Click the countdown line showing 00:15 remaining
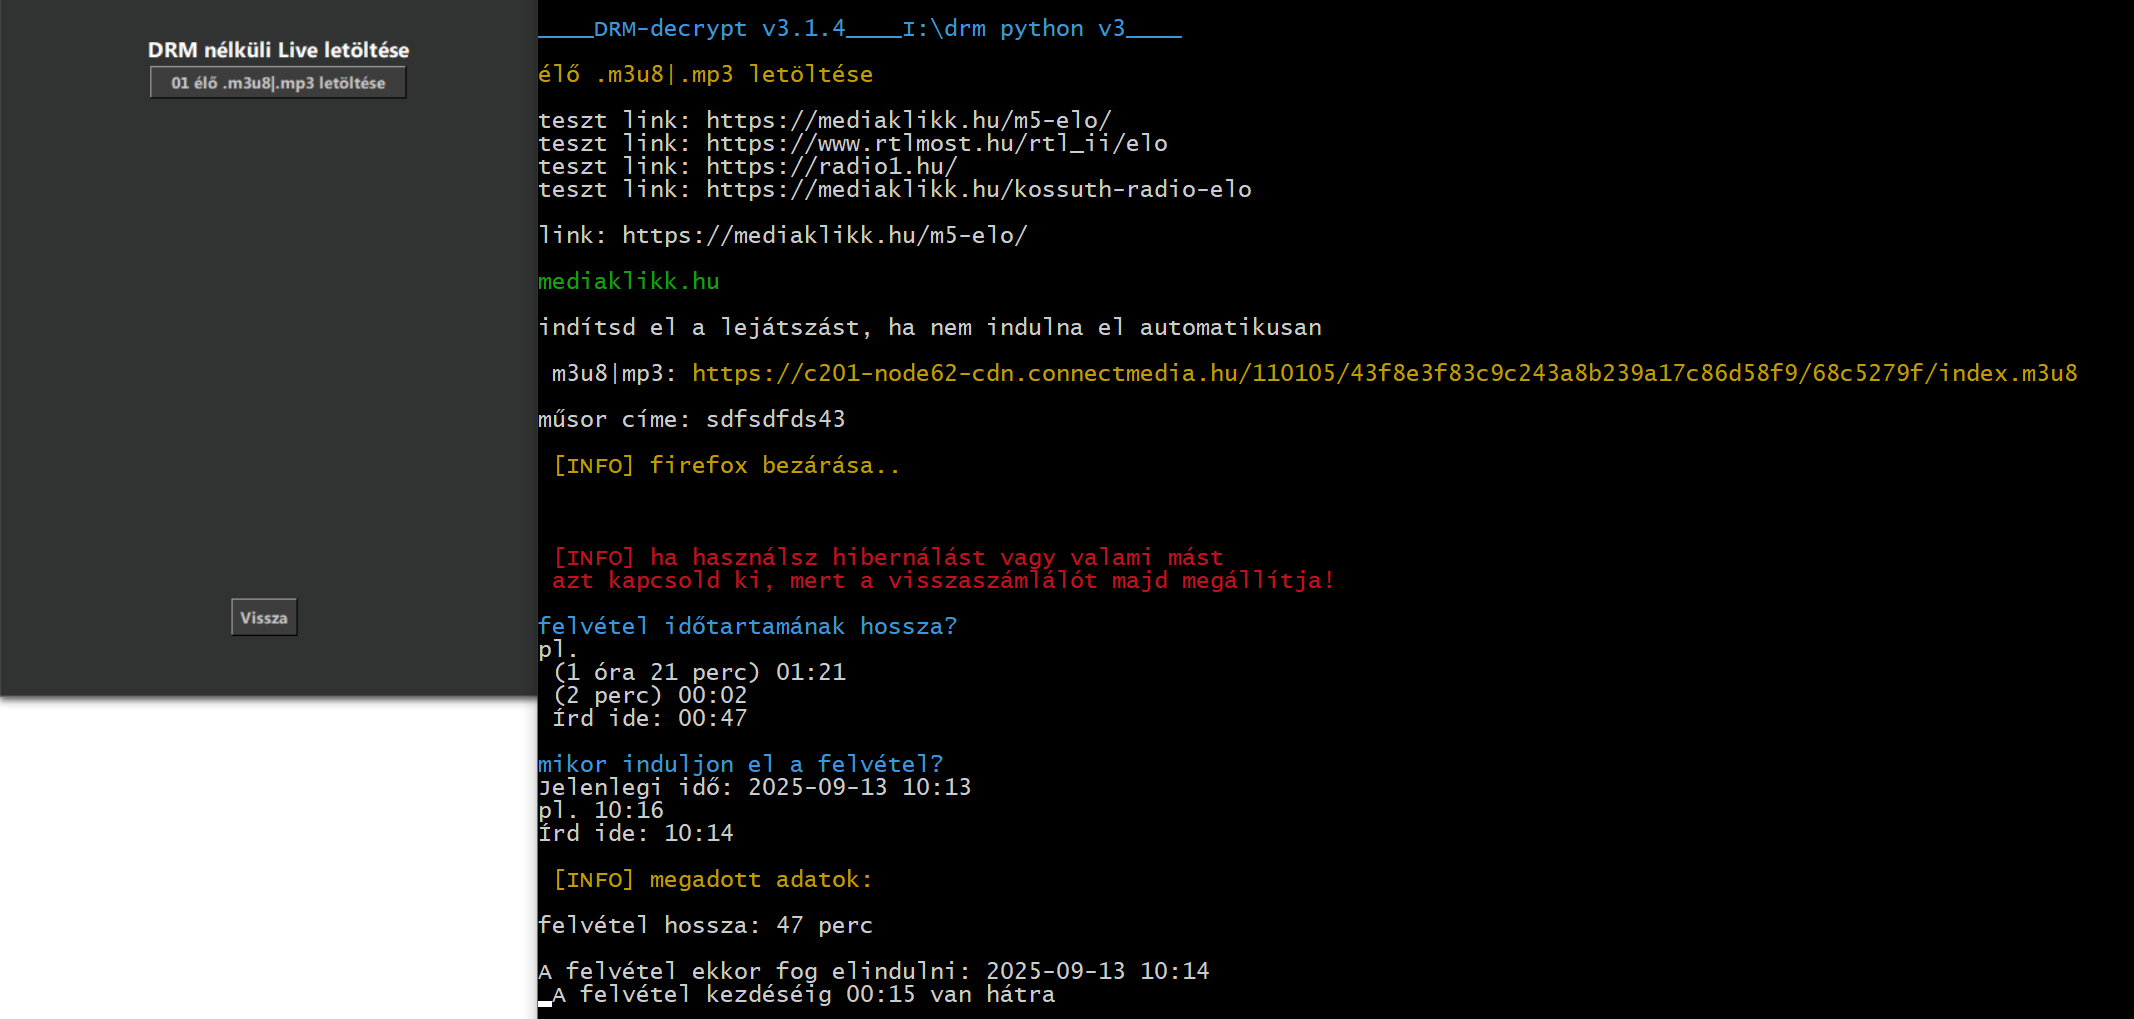 [x=803, y=994]
